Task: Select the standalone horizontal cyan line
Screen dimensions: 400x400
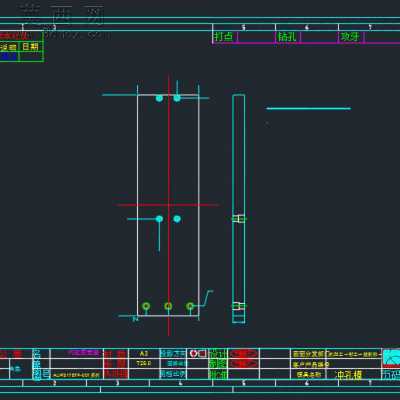Action: [x=309, y=108]
